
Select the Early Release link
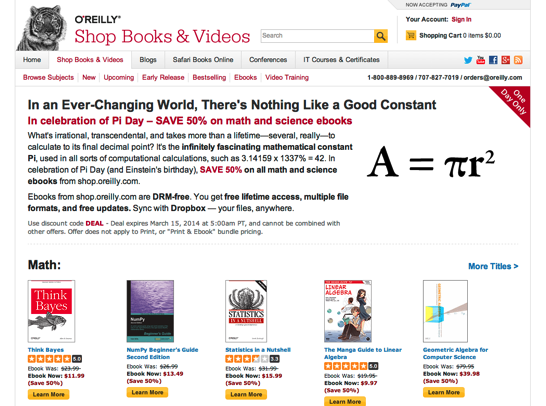pos(163,77)
